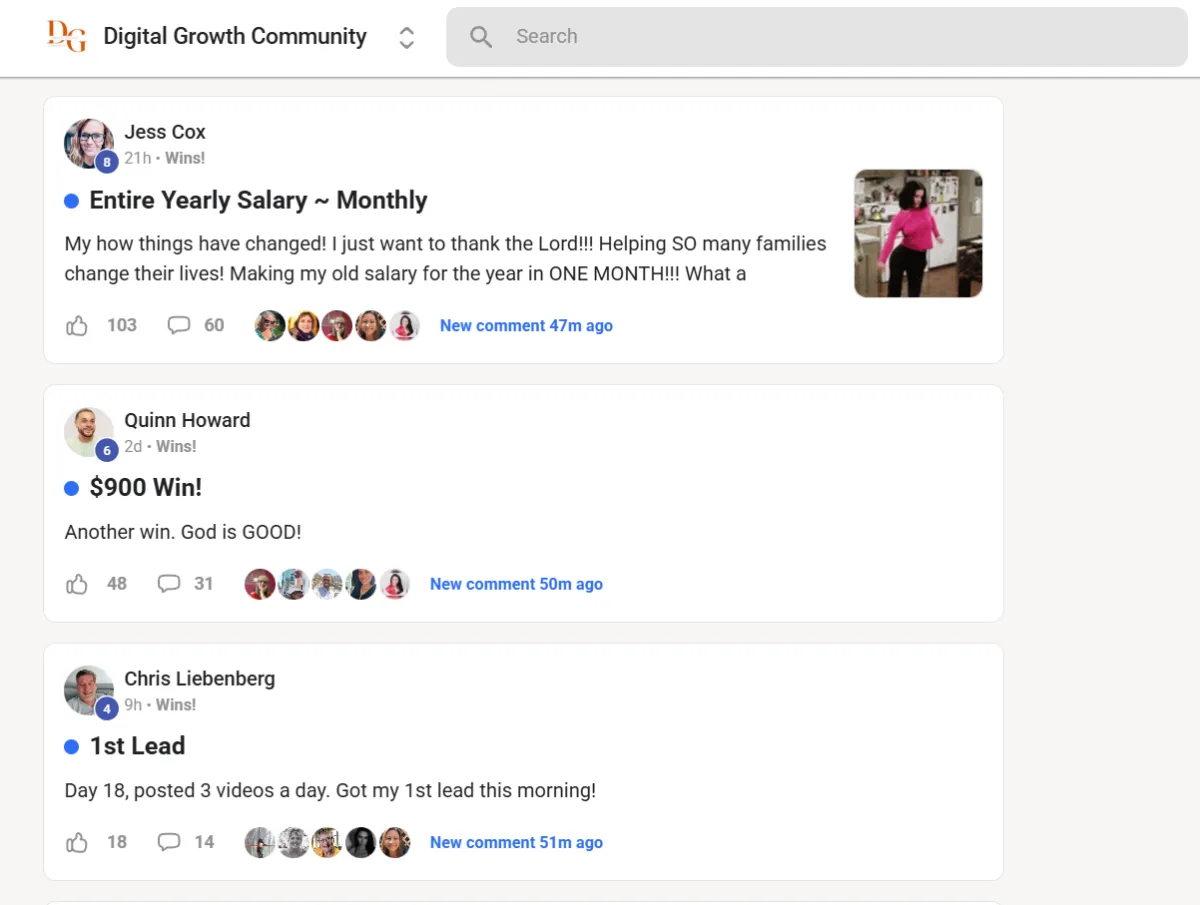The image size is (1200, 905).
Task: Open the Wins! category on Chris Liebenberg's post
Action: 176,705
